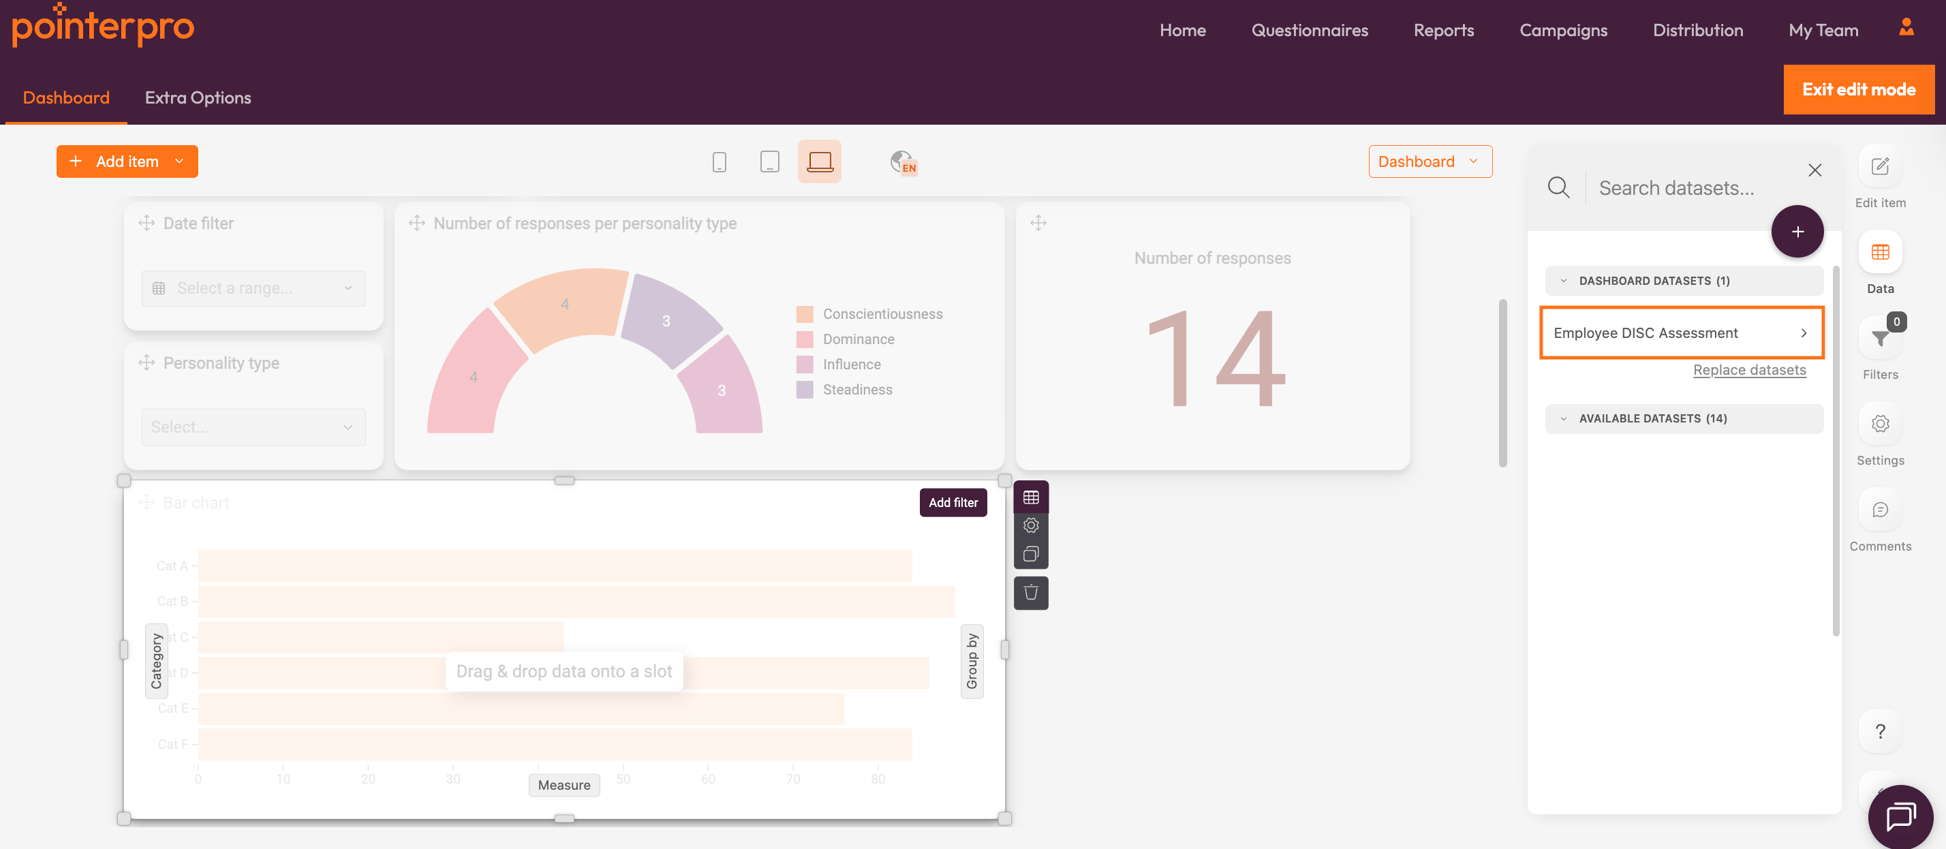Open the Campaigns menu
Viewport: 1946px width, 849px height.
[x=1563, y=30]
